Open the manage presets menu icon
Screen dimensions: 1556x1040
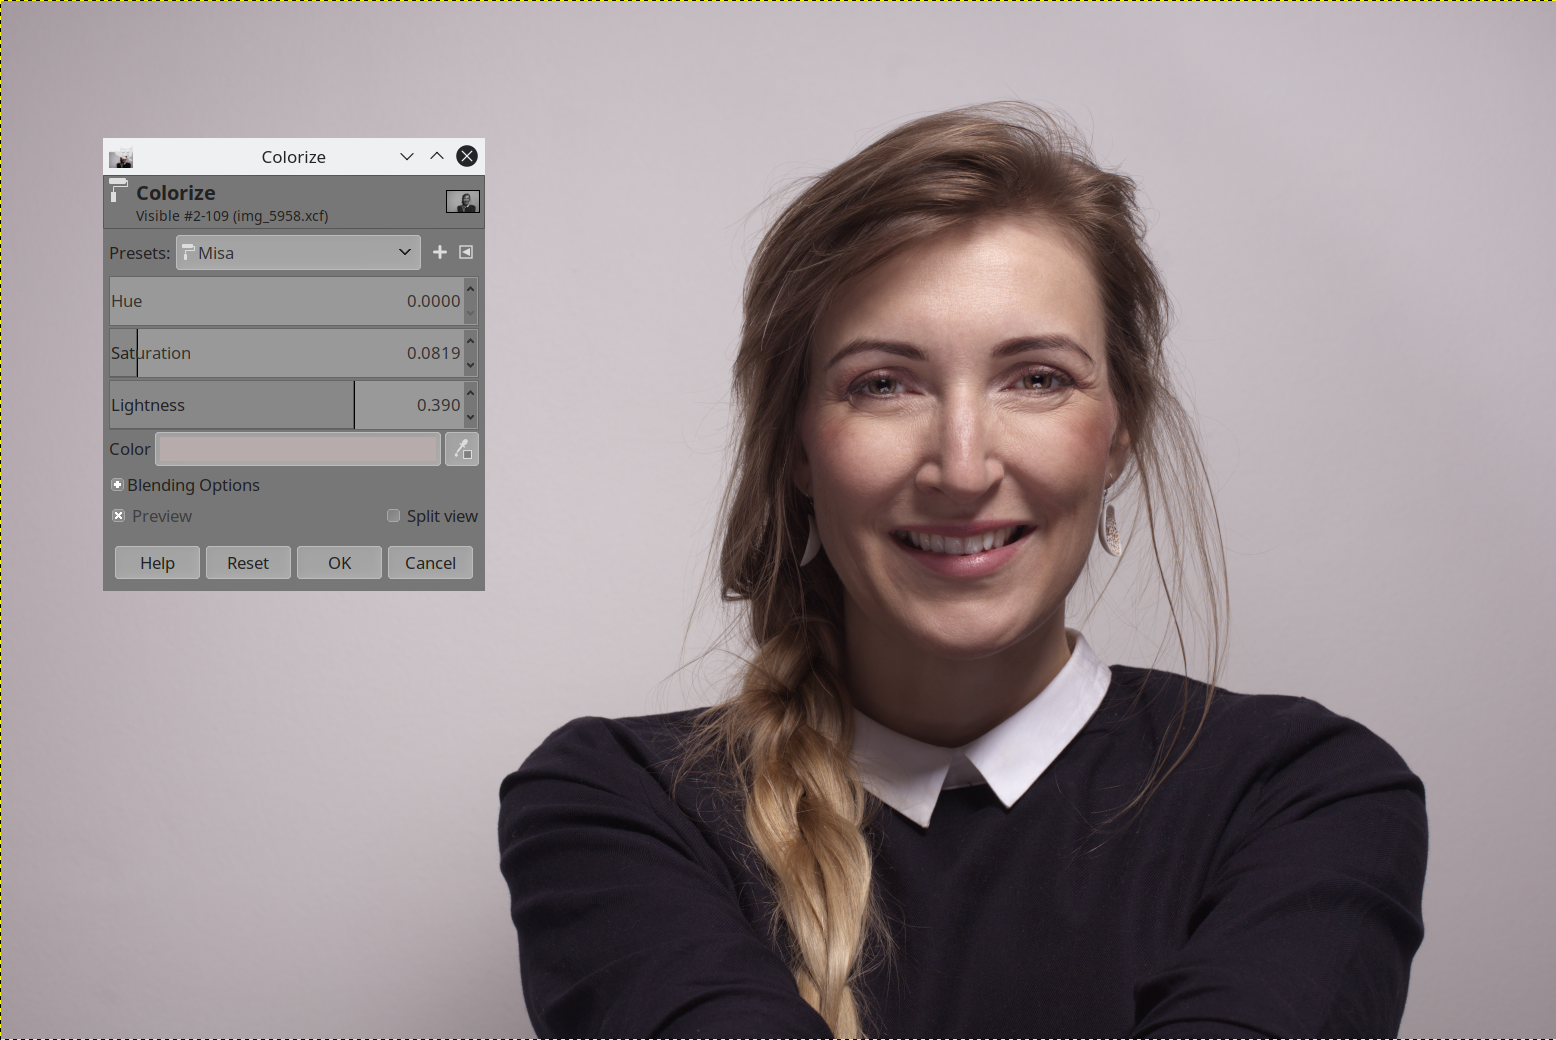pyautogui.click(x=466, y=252)
